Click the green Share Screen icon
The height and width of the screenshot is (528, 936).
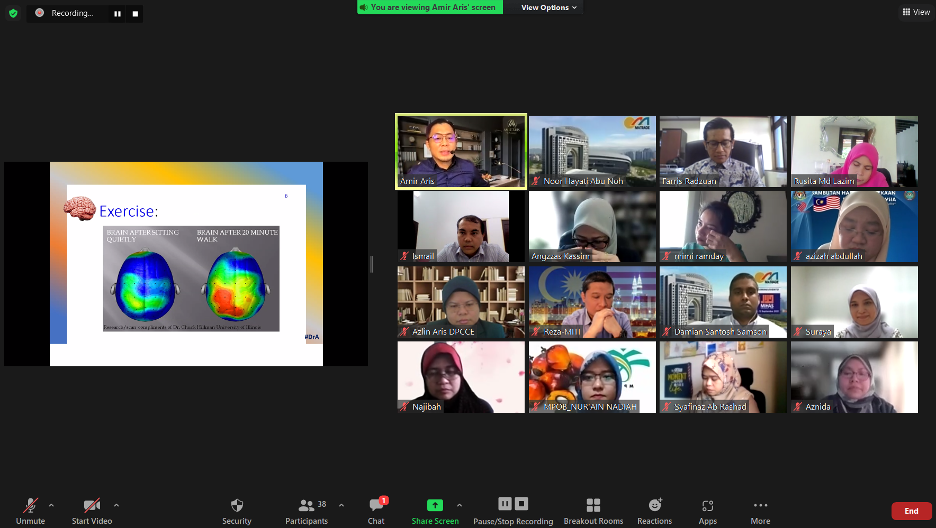(x=435, y=506)
